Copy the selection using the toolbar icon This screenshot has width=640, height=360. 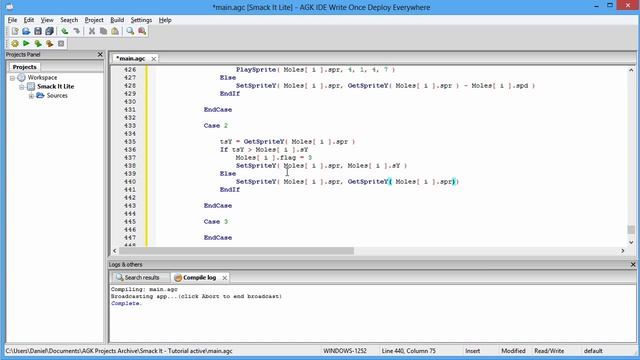point(103,31)
